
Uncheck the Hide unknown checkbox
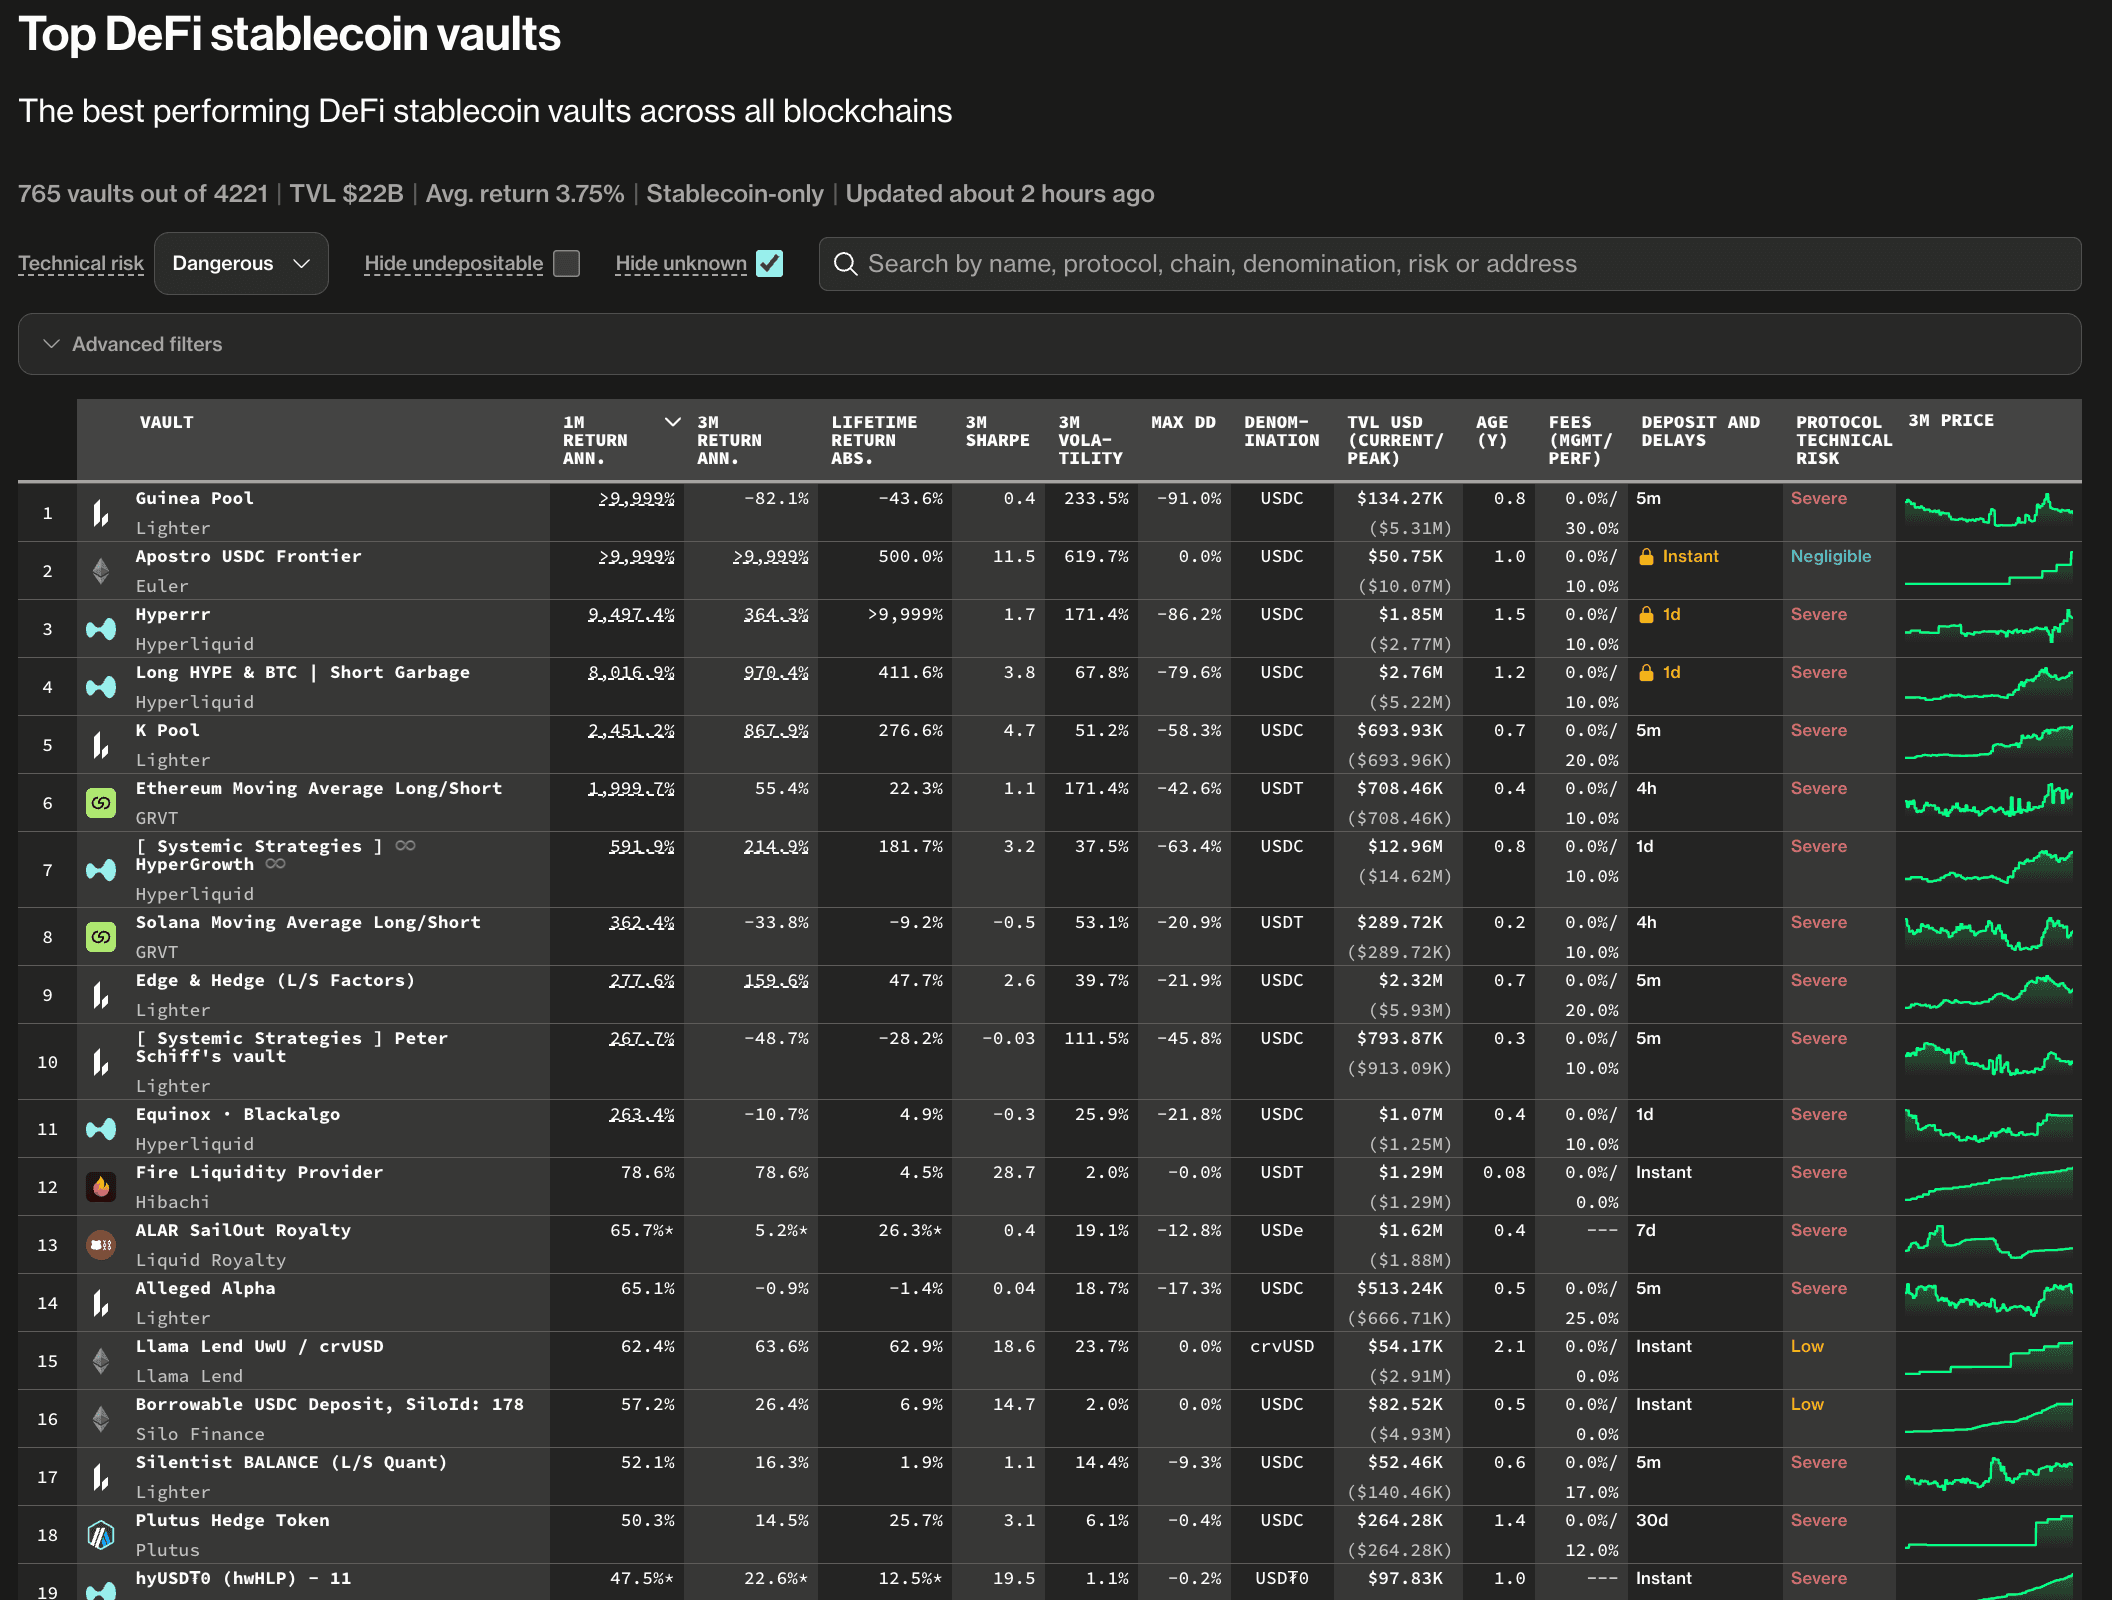pyautogui.click(x=770, y=263)
